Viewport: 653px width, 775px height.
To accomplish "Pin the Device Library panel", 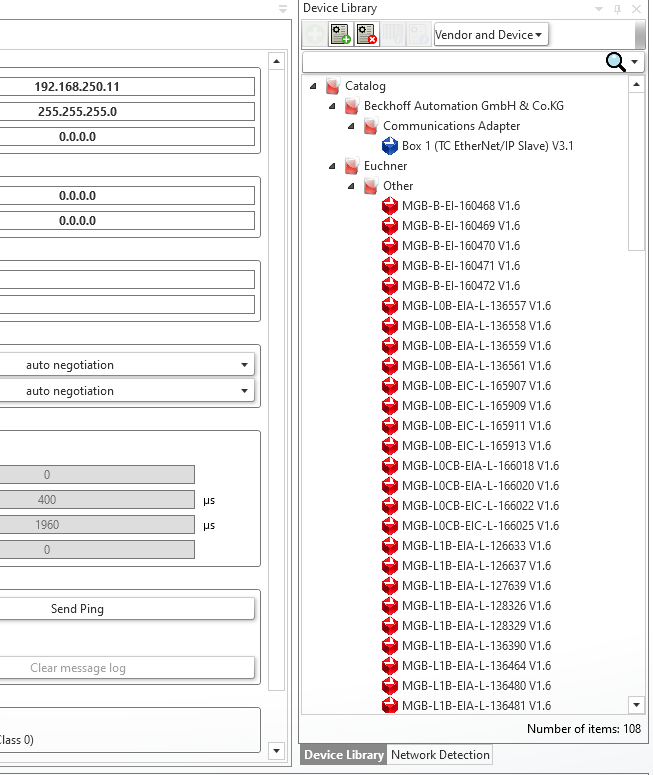I will (x=617, y=9).
